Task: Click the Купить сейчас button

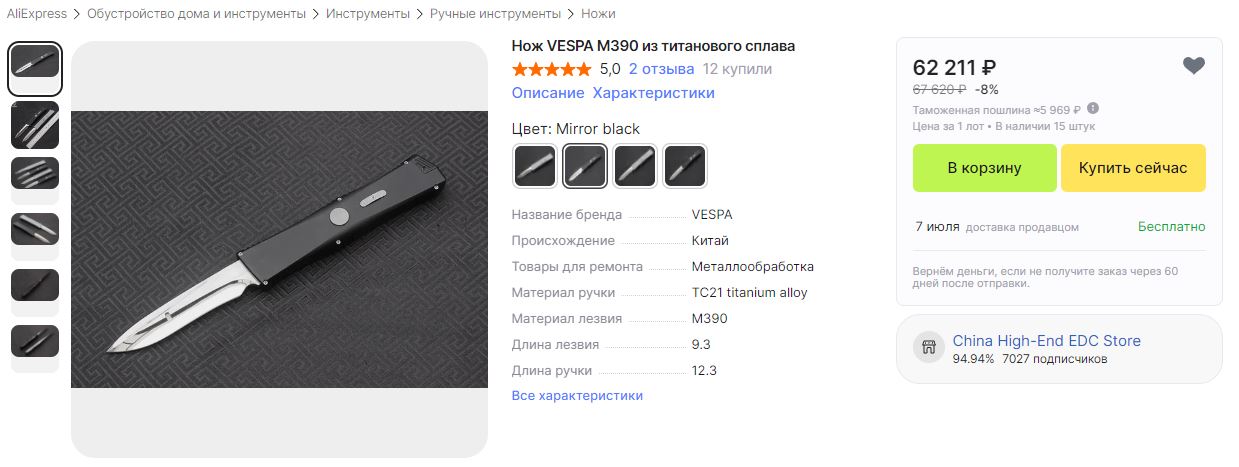Action: [1133, 168]
